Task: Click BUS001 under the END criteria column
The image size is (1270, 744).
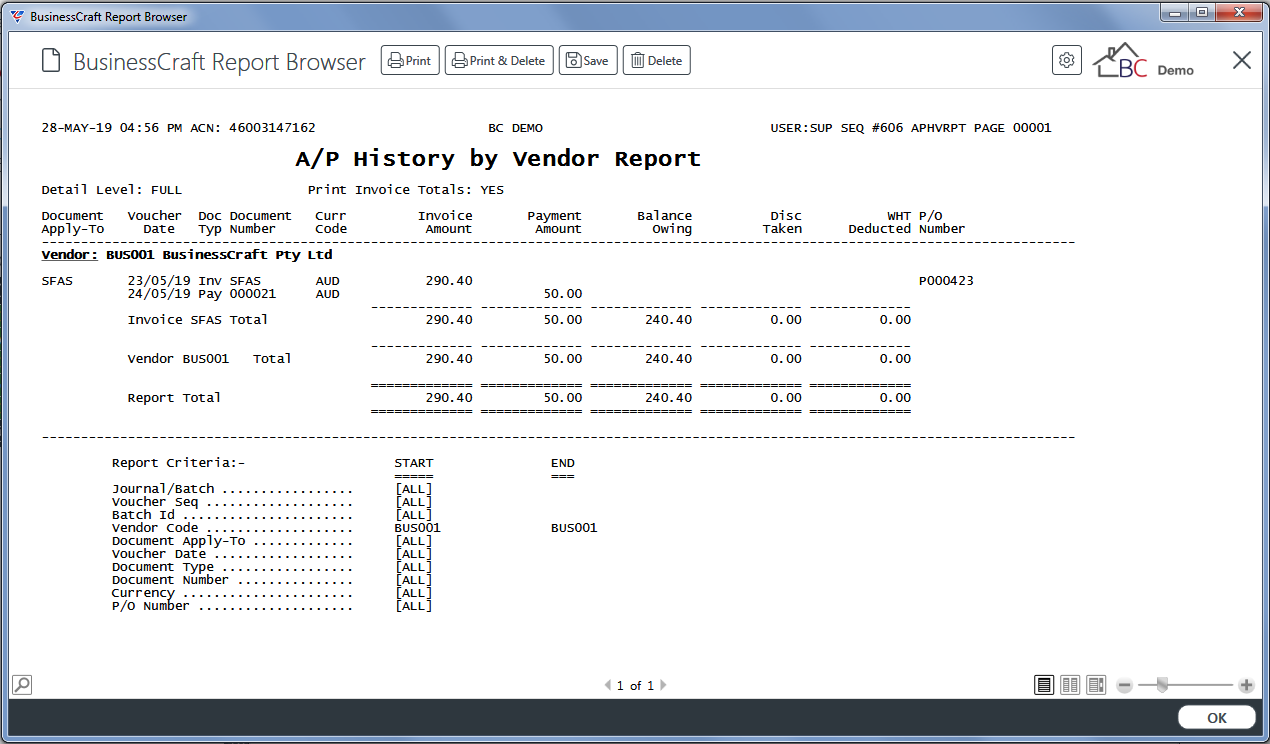Action: pos(574,528)
